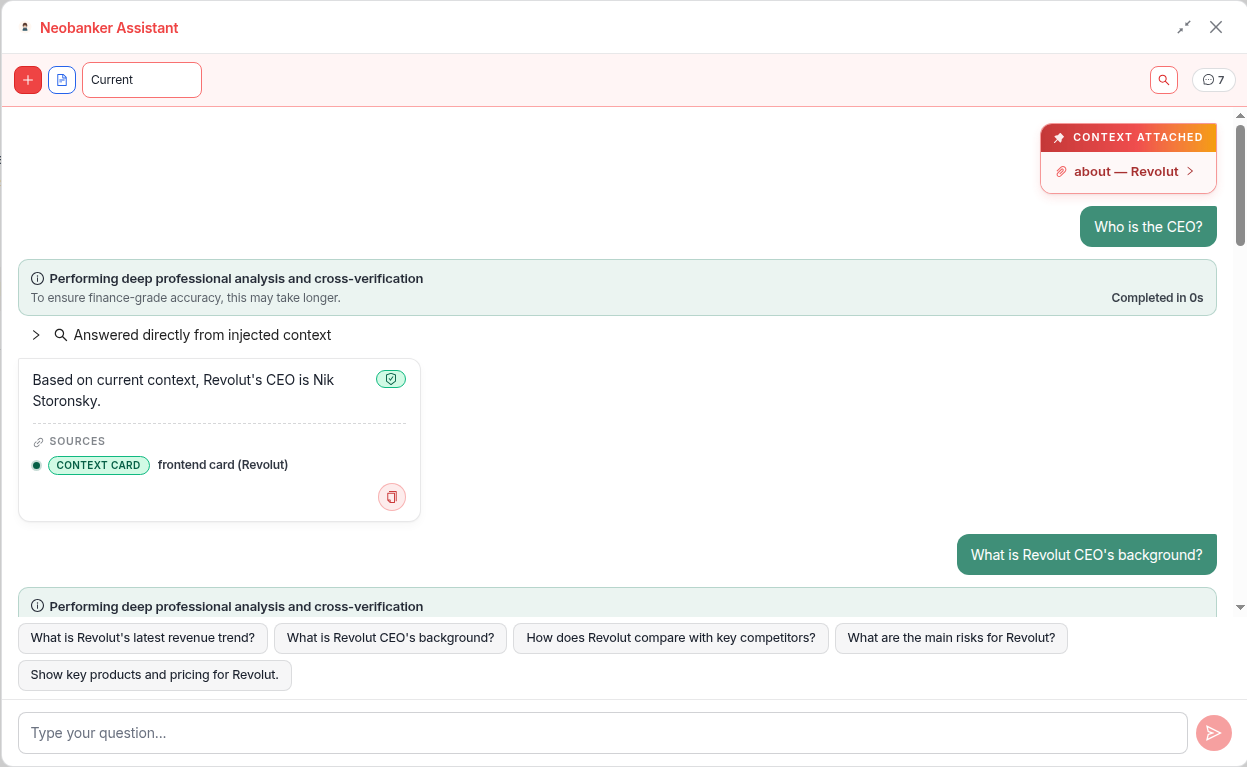Copy the answer using the red copy icon
This screenshot has height=767, width=1247.
pyautogui.click(x=391, y=497)
